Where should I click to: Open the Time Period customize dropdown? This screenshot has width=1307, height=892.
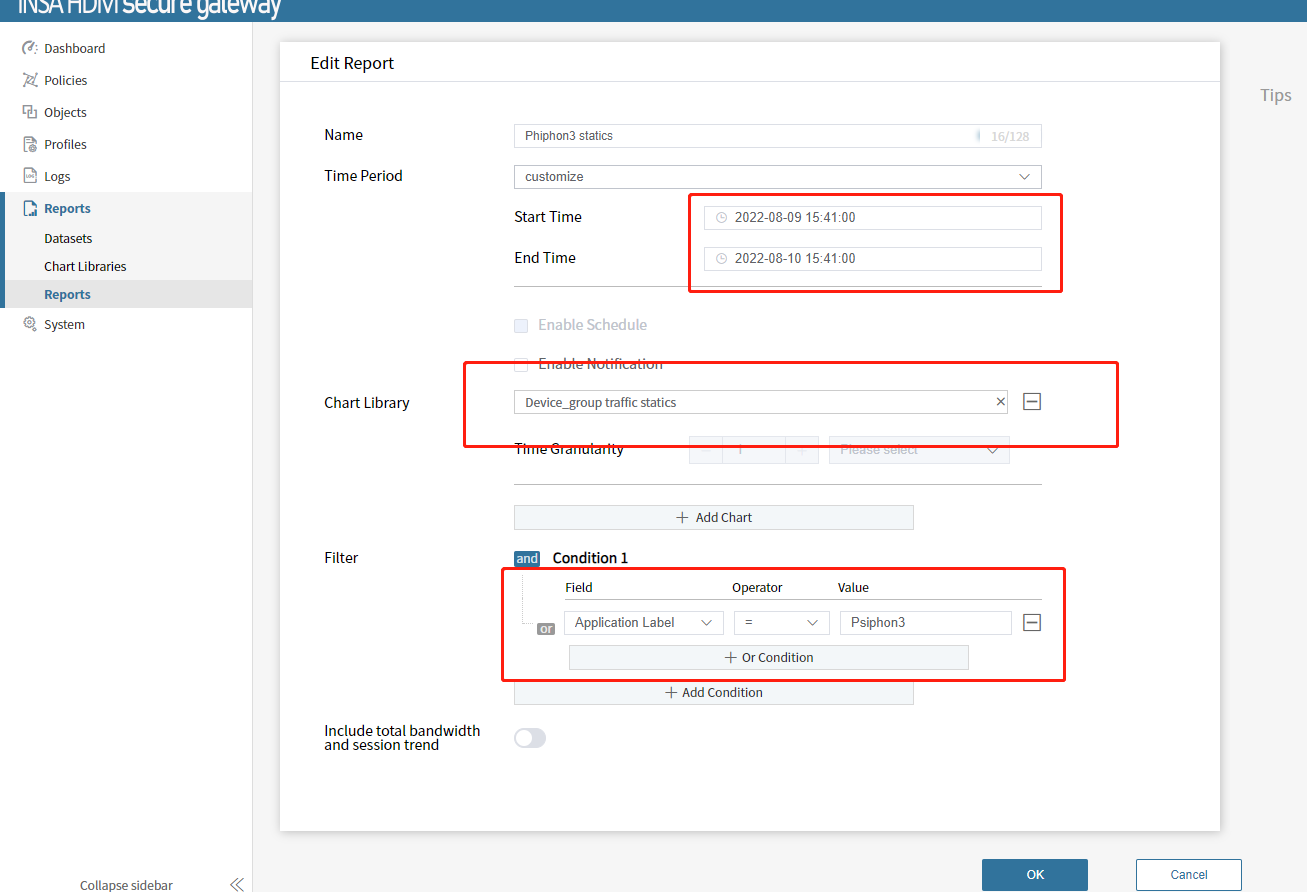[777, 177]
